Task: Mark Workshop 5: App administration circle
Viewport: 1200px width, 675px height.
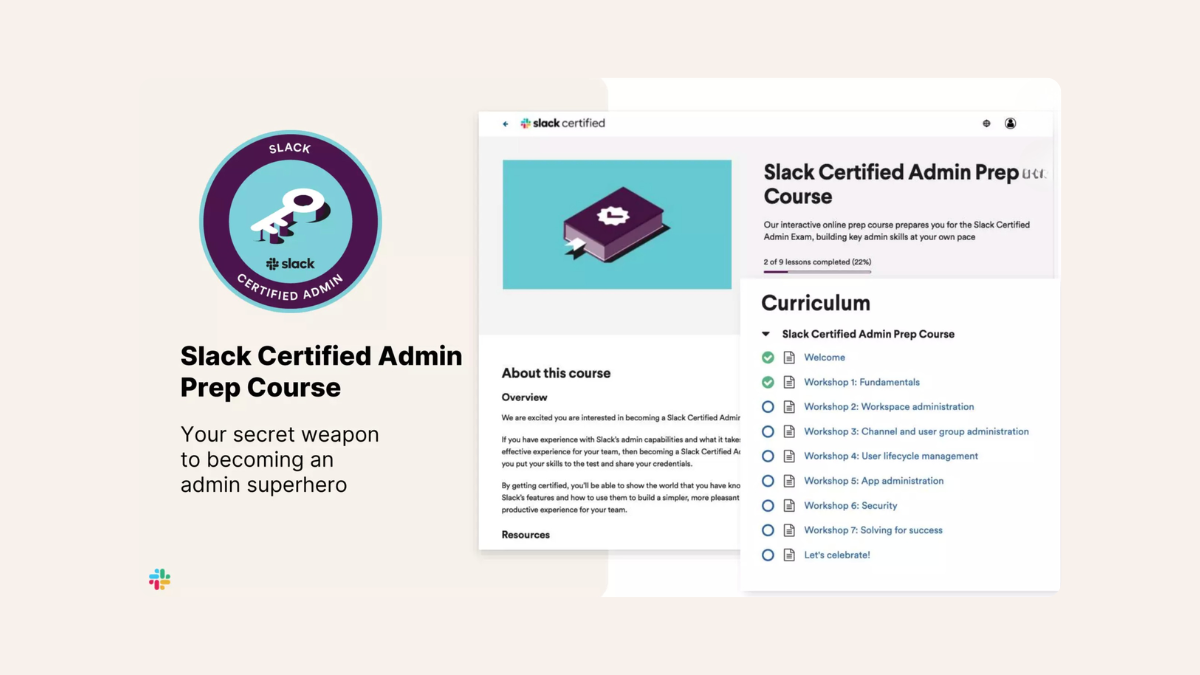Action: click(768, 481)
